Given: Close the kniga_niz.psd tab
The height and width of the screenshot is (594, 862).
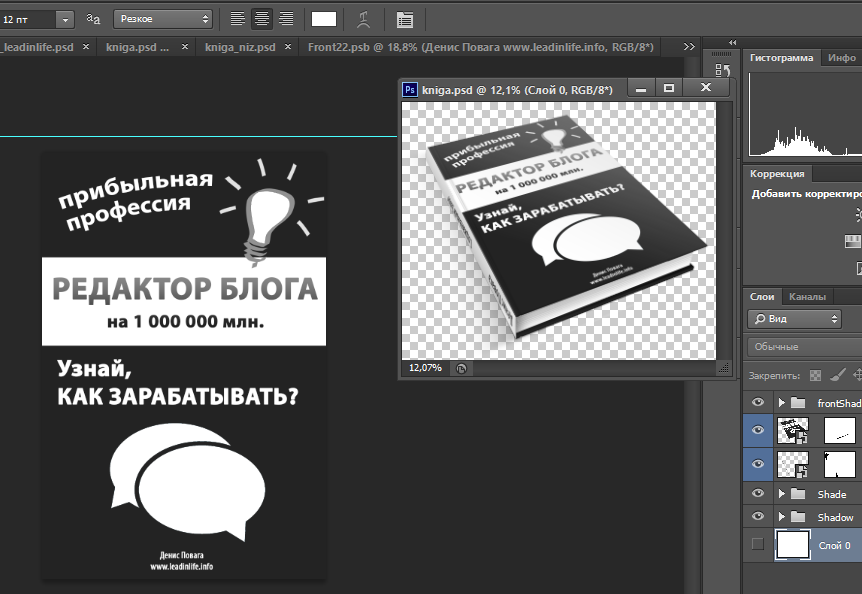Looking at the screenshot, I should coord(287,47).
